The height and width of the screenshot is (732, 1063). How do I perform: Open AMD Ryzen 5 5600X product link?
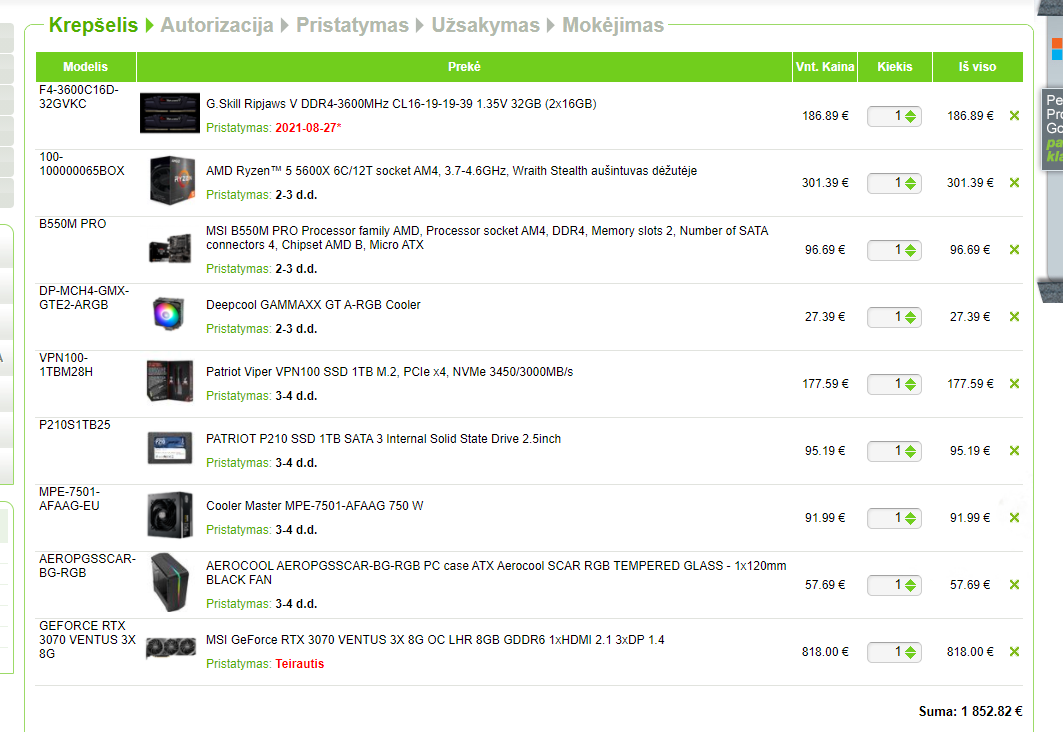[452, 171]
